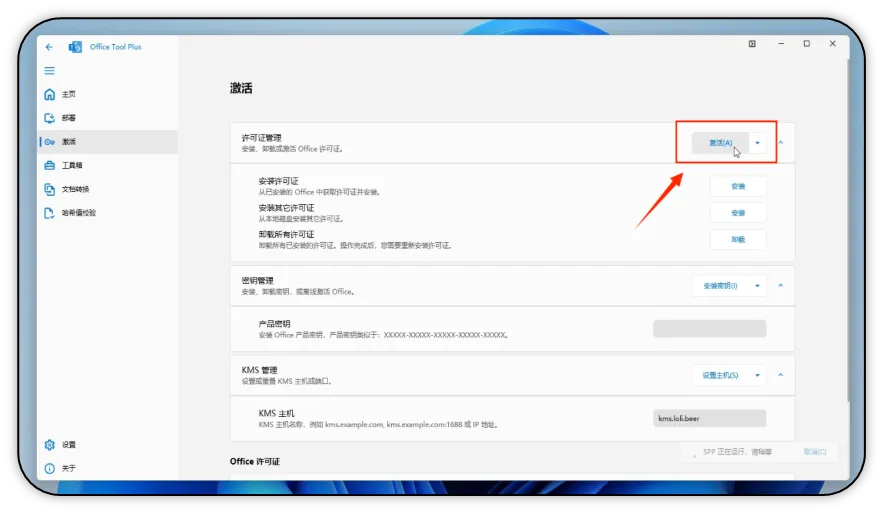The width and height of the screenshot is (883, 513).
Task: Click 安装 for 安装其它许可证
Action: point(738,213)
